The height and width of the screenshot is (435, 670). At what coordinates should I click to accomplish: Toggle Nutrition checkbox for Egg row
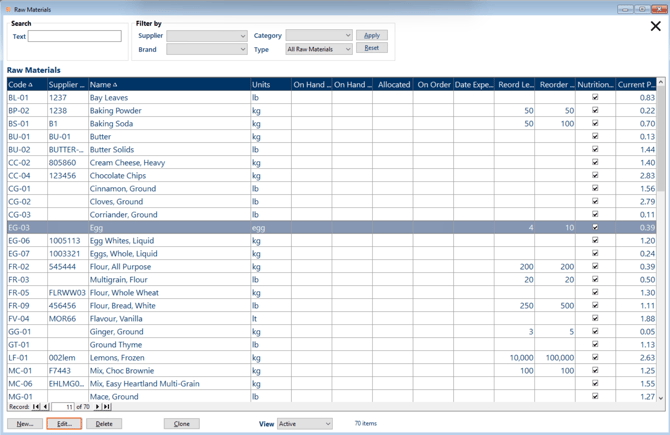(595, 228)
